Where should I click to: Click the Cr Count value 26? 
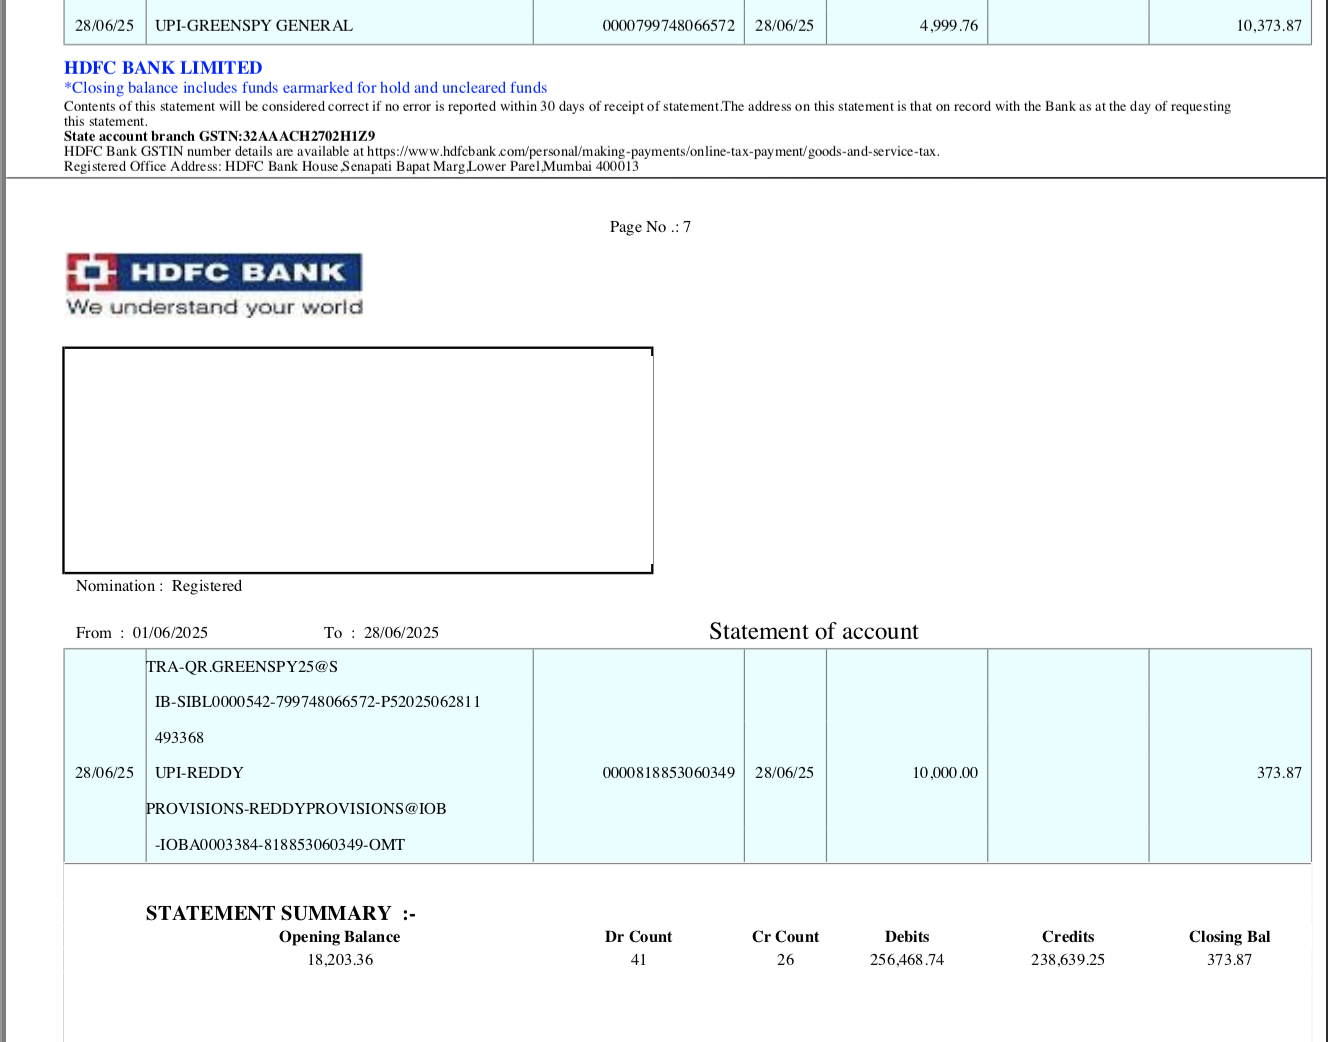(785, 960)
